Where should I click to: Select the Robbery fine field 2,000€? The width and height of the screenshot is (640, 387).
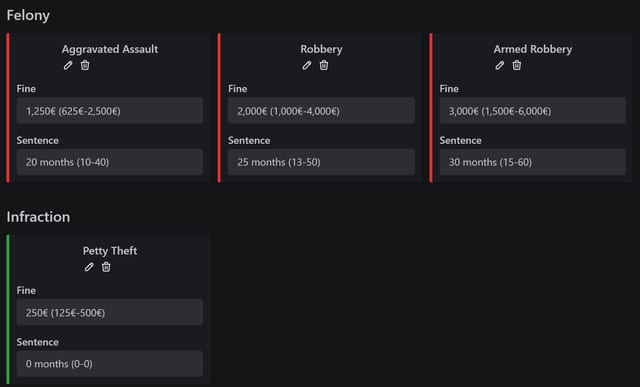[x=321, y=111]
